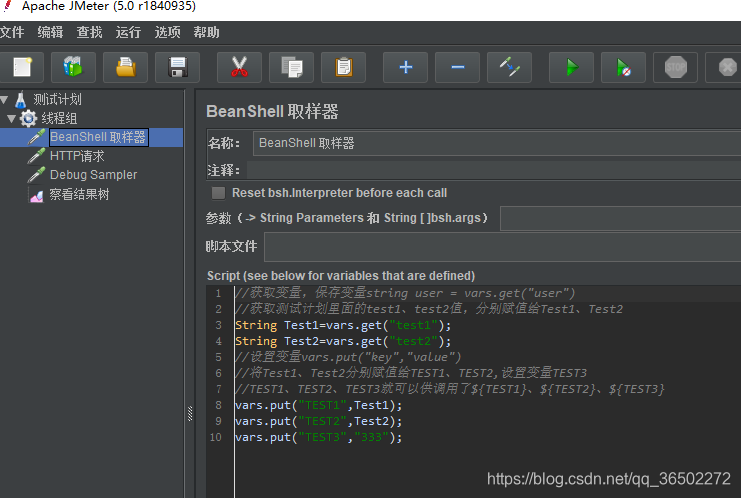Screen dimensions: 741x498
Task: Click the 参数 parameters input field
Action: [620, 218]
